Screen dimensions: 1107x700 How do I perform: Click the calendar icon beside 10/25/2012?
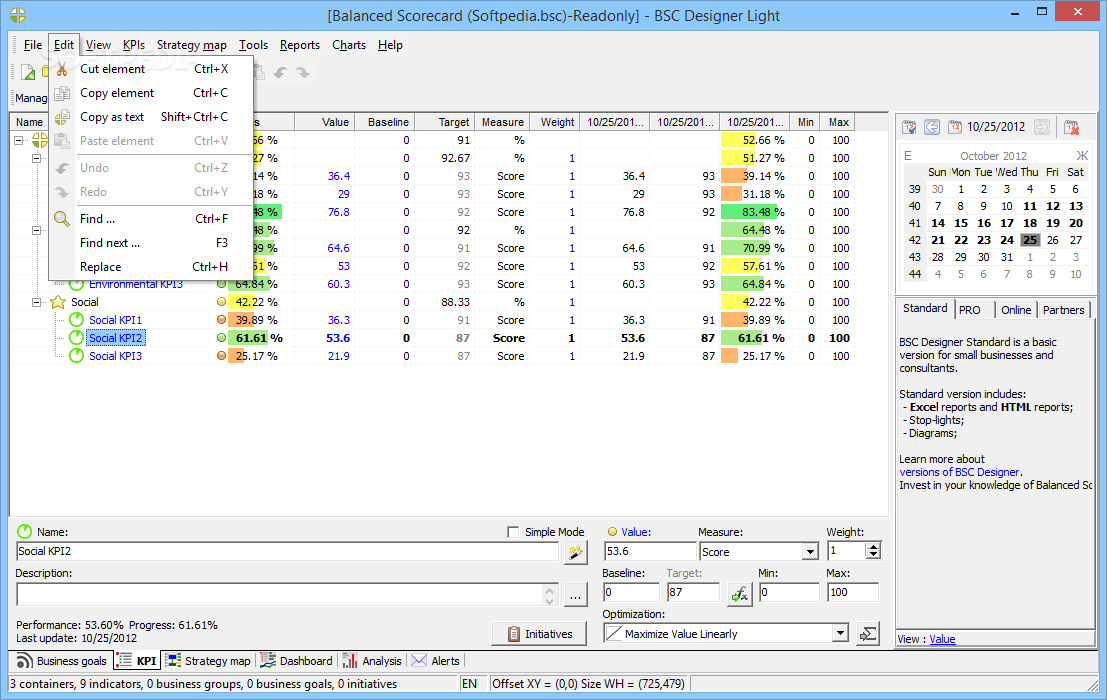(955, 127)
